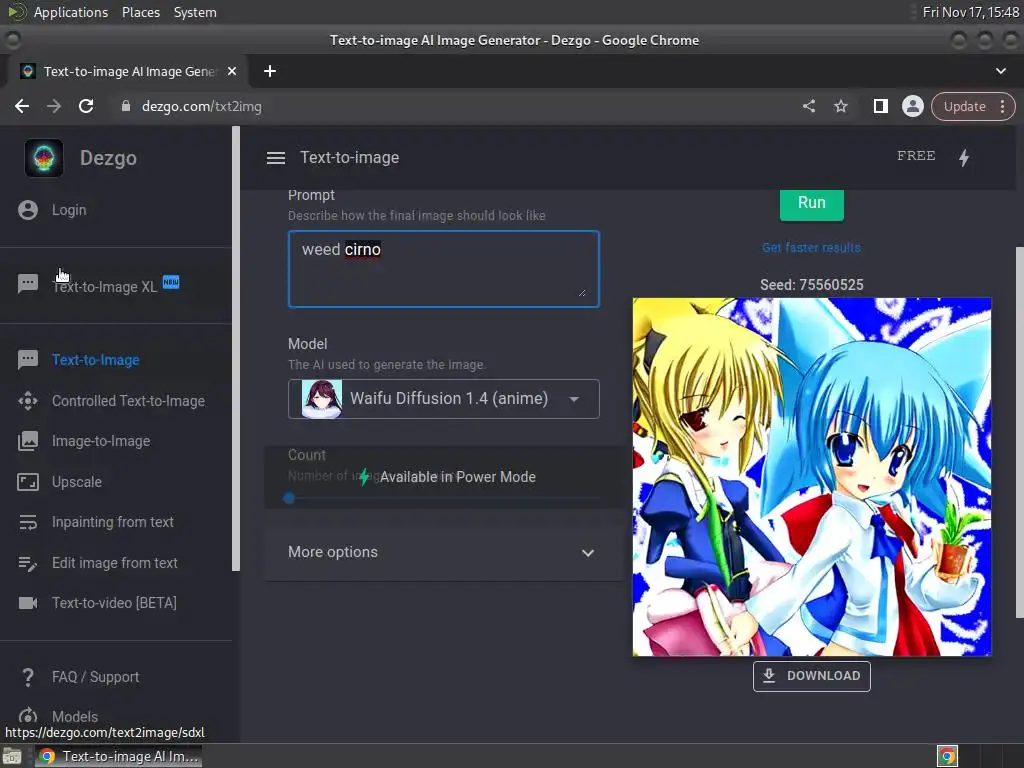Click the Power Mode lightning bolt icon
The image size is (1024, 768).
pyautogui.click(x=964, y=157)
